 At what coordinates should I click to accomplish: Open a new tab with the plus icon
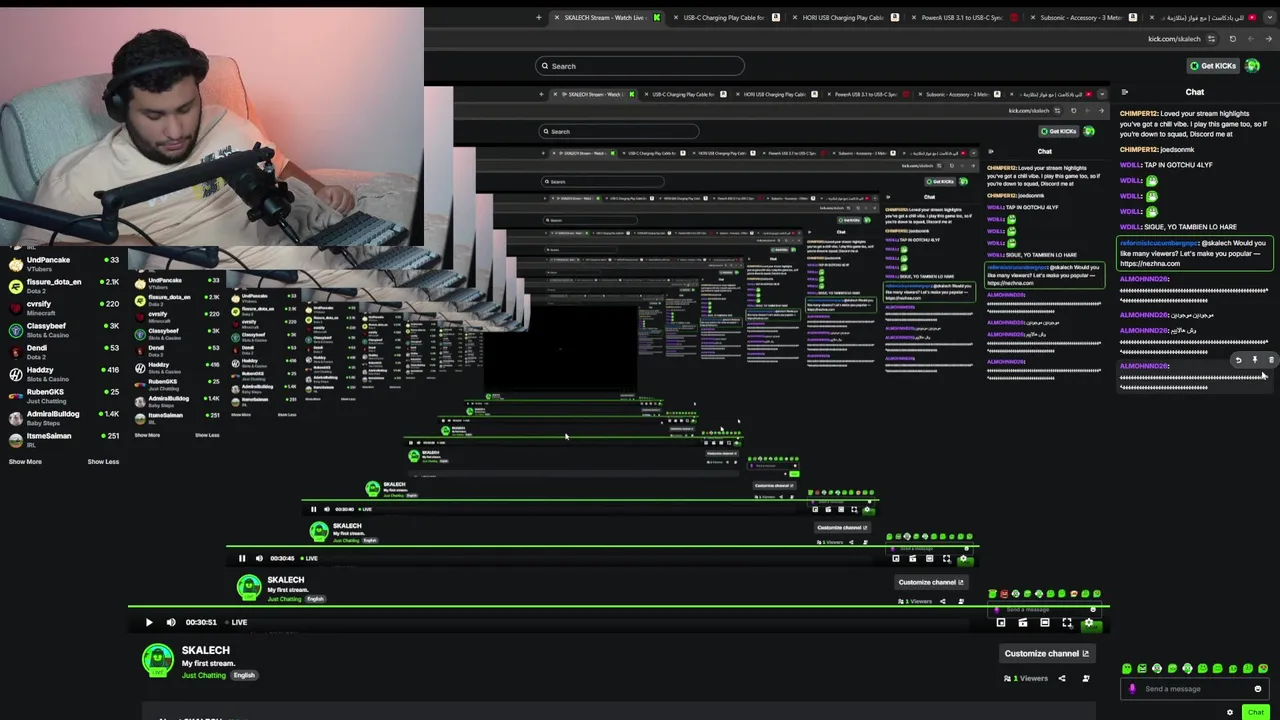pos(538,17)
